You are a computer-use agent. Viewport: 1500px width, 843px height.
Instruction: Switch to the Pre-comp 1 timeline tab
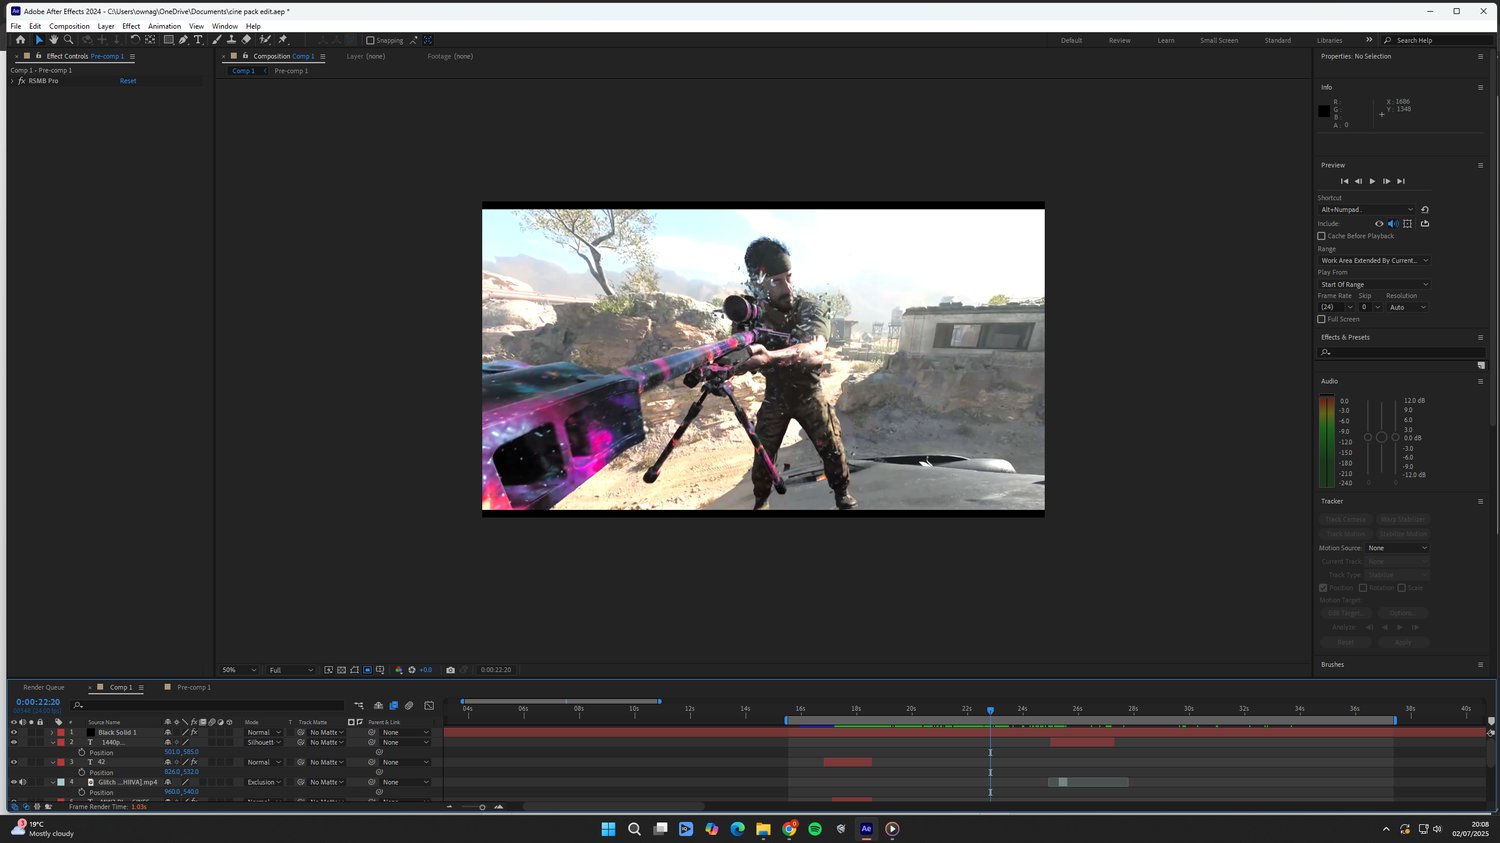pyautogui.click(x=194, y=688)
